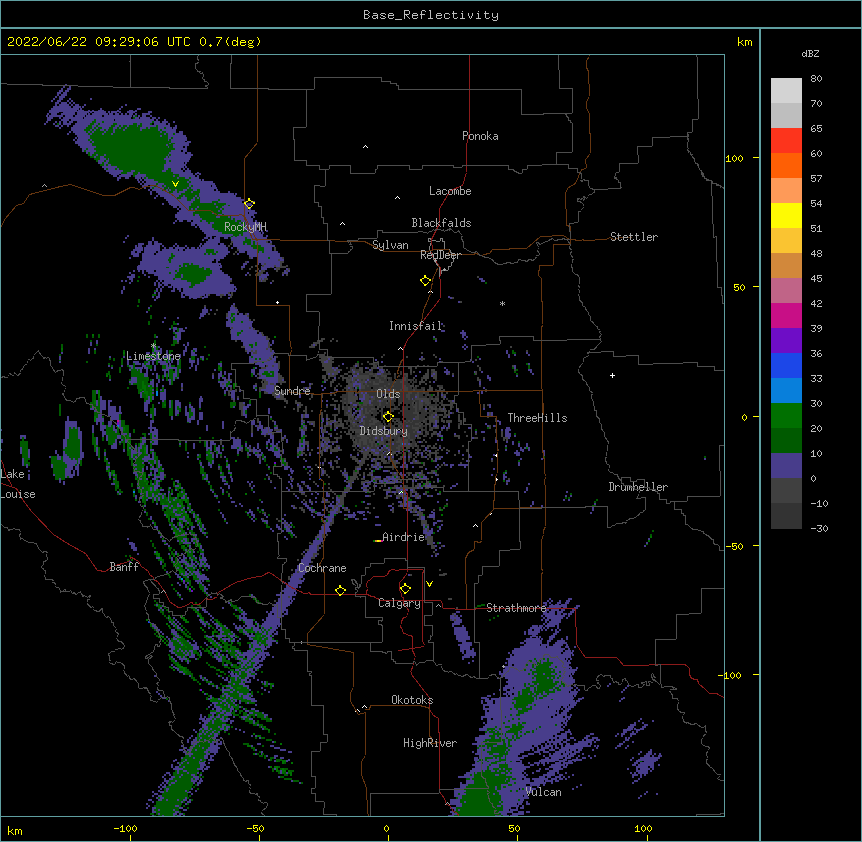The width and height of the screenshot is (862, 842).
Task: Click the ThreeHills label
Action: click(x=537, y=418)
